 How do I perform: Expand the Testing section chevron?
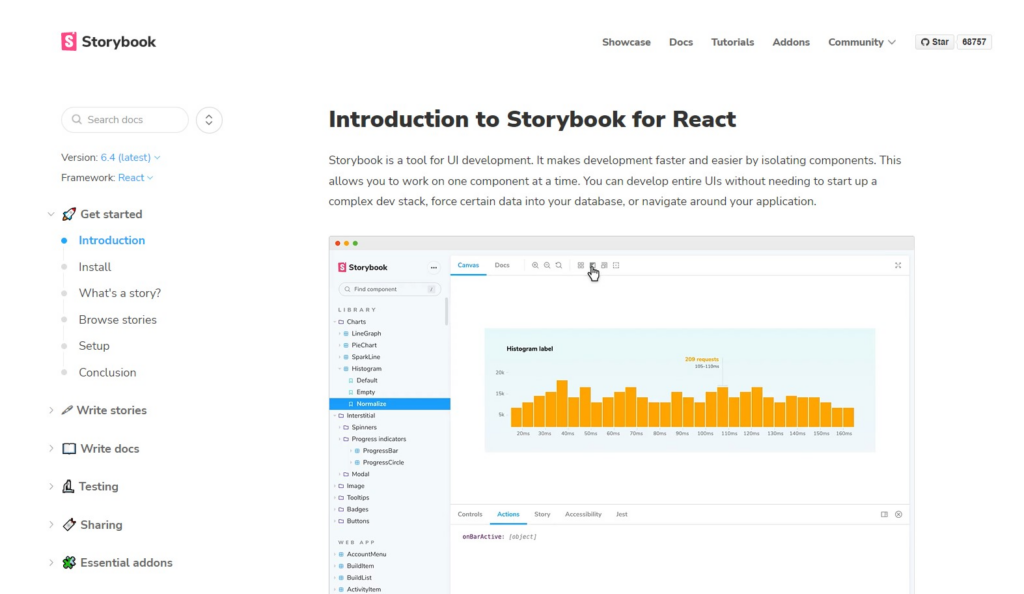(51, 486)
